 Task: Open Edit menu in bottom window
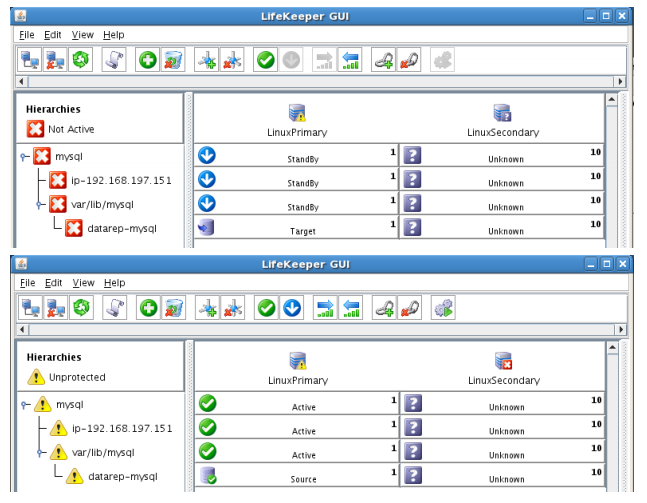(x=53, y=283)
